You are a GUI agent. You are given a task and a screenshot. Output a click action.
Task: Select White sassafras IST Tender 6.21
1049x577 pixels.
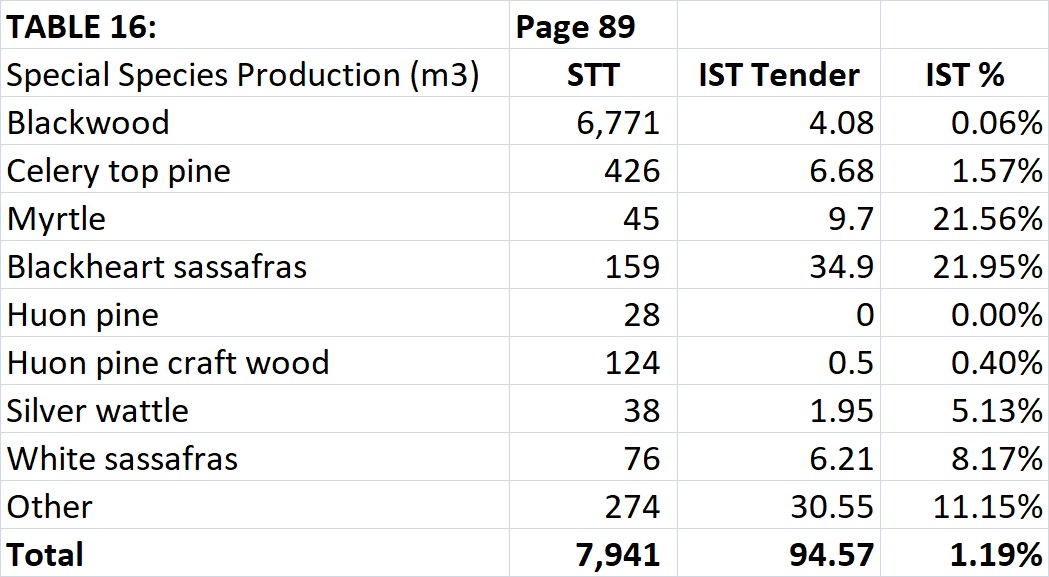(844, 458)
